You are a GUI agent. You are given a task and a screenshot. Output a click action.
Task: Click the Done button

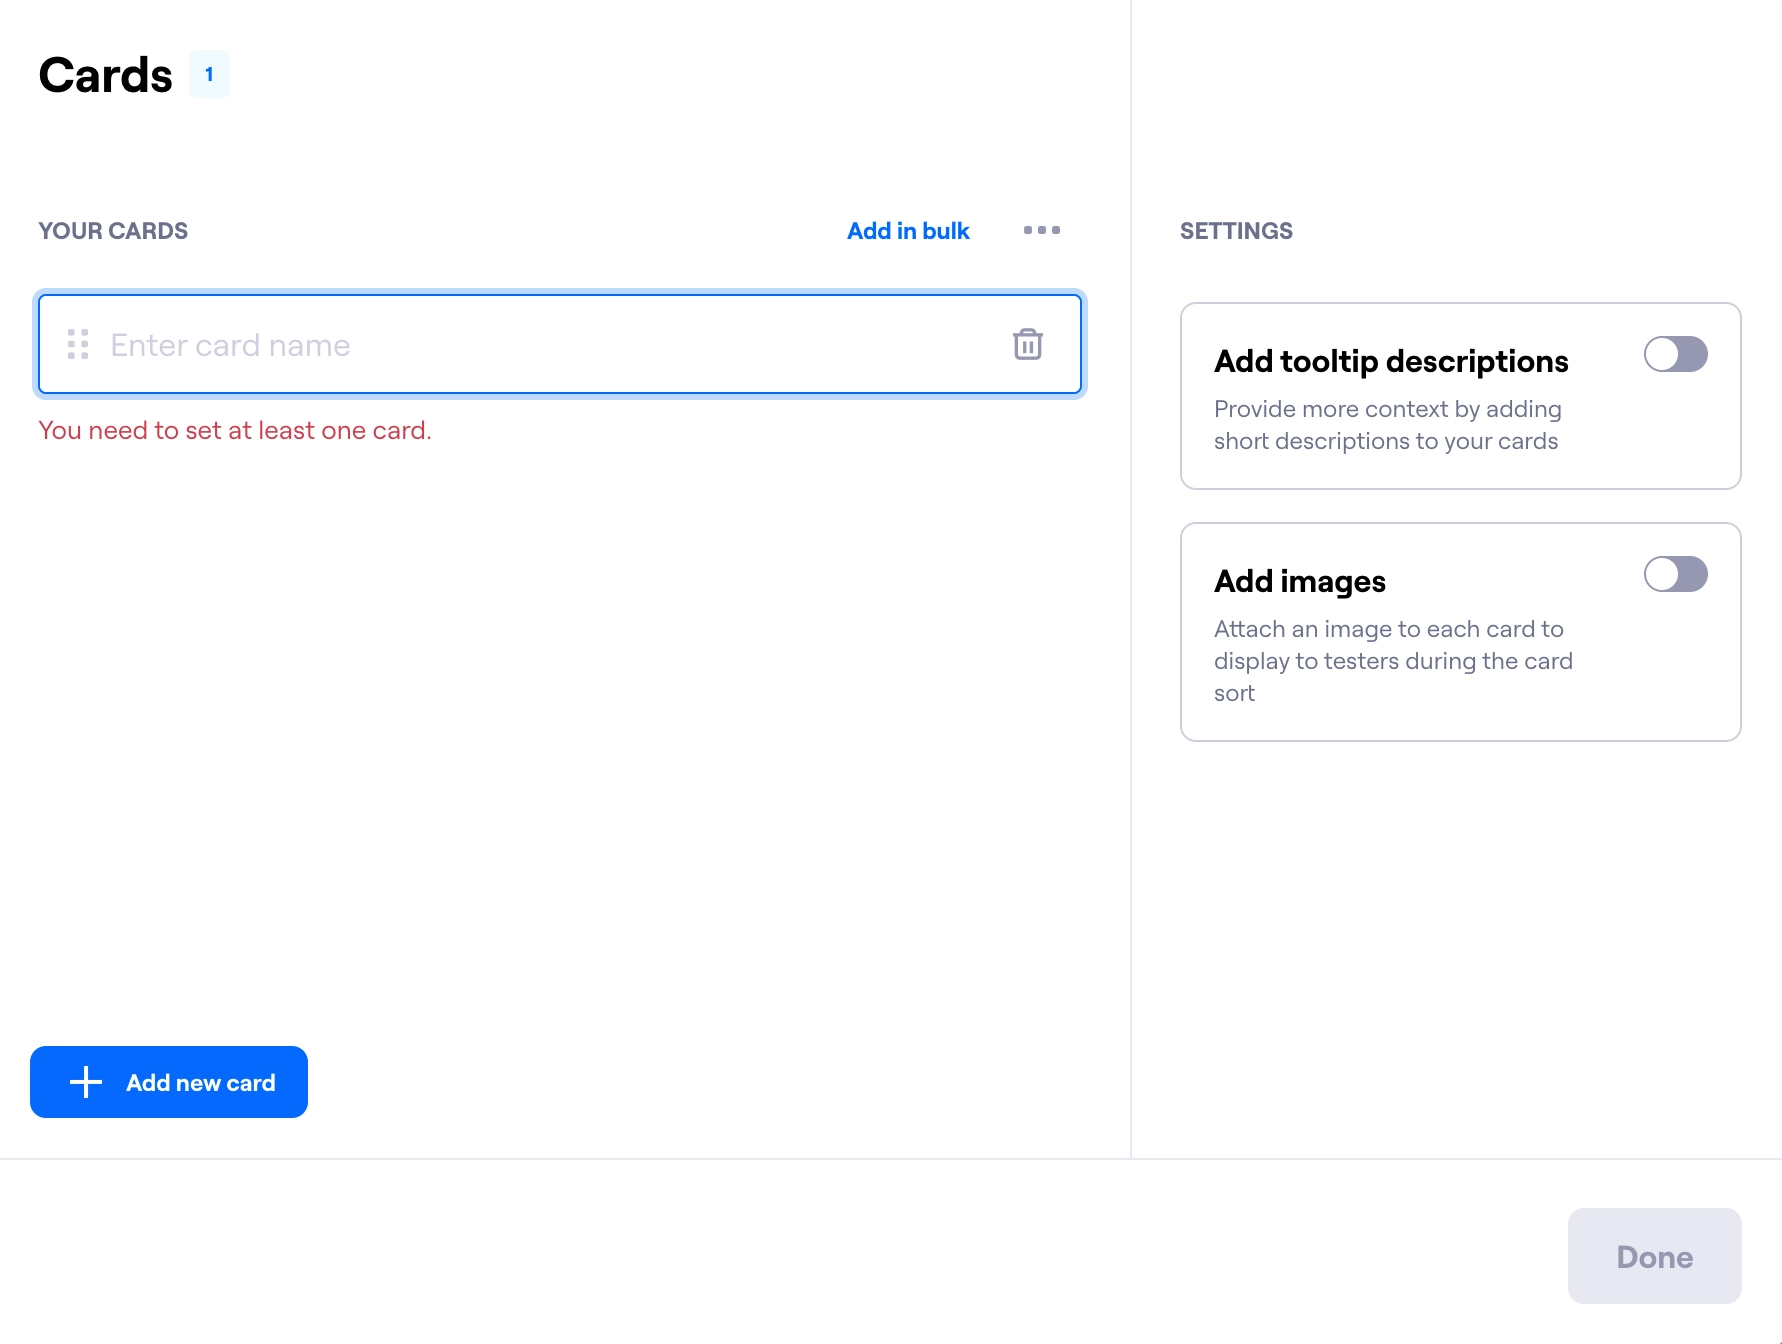1654,1256
